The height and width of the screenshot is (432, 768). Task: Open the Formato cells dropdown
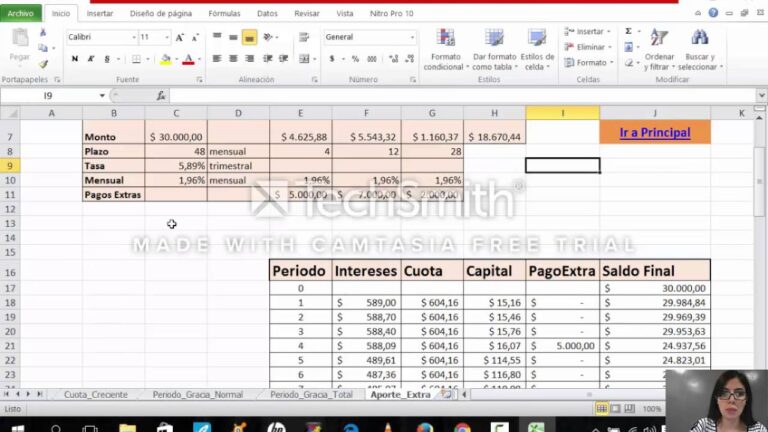click(x=588, y=63)
